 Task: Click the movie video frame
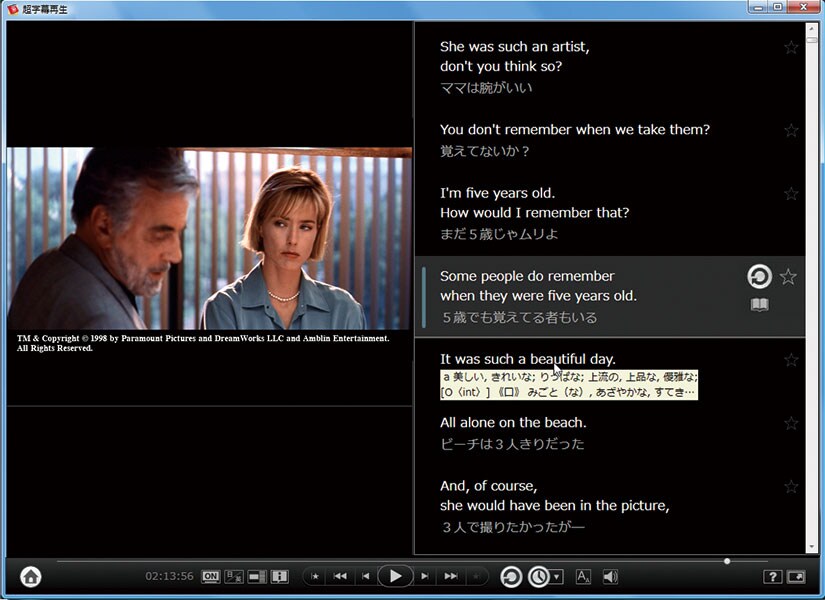(x=209, y=238)
